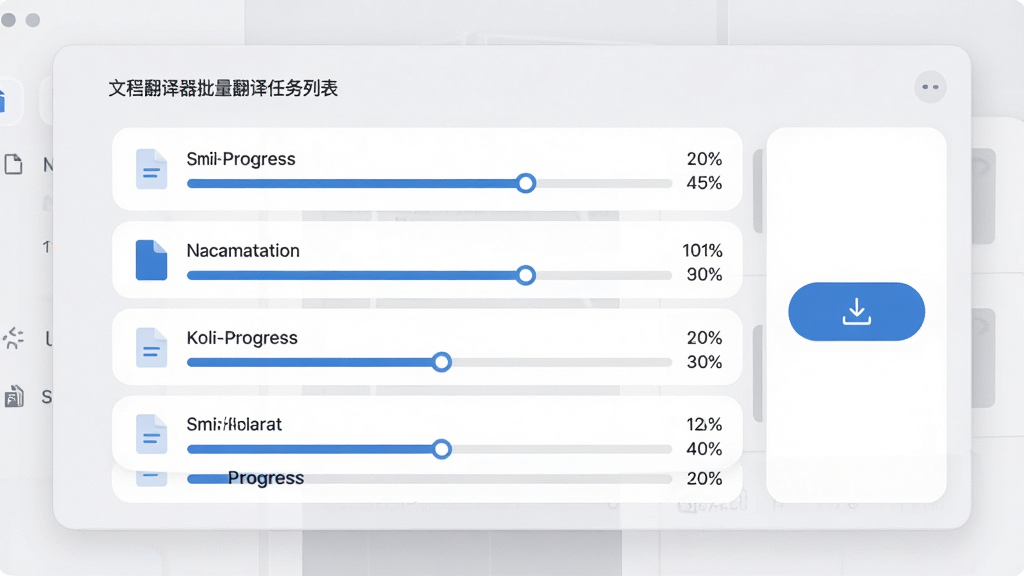Click the Smi-Holarat document icon
1024x576 pixels.
pos(151,434)
